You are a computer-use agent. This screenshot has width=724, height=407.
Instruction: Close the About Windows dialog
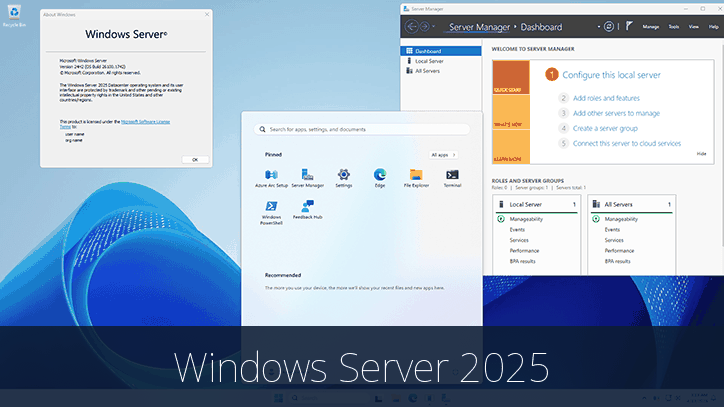207,14
